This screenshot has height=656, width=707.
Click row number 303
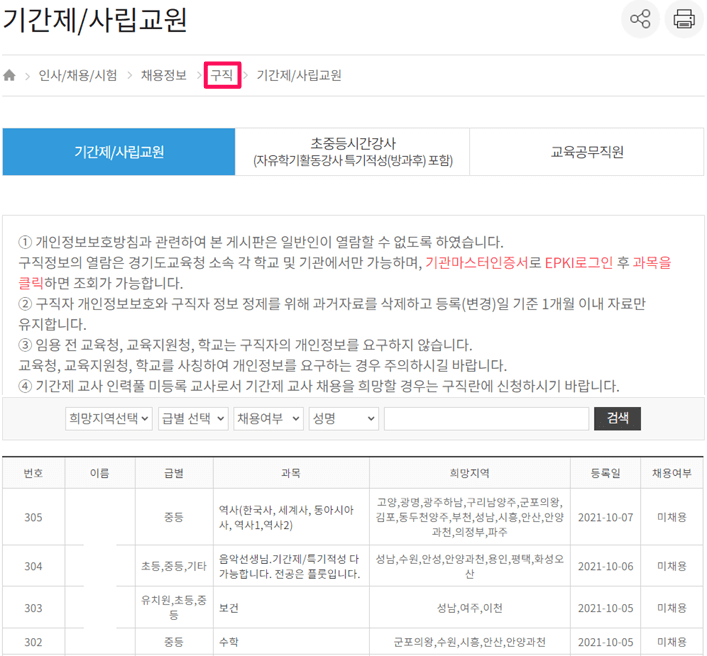point(33,608)
